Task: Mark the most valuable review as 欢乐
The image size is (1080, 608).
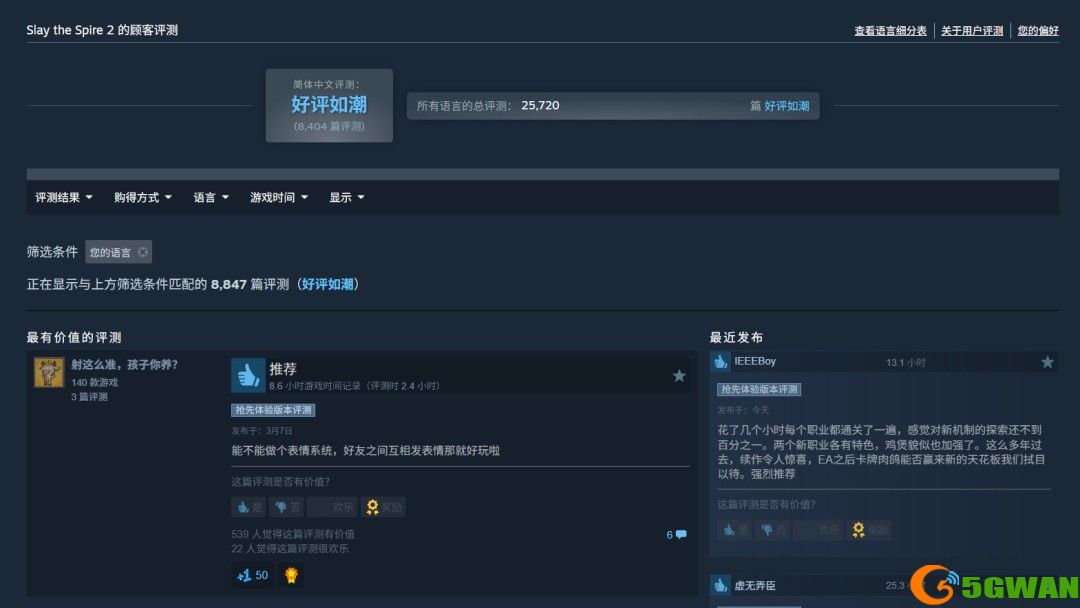Action: 333,507
